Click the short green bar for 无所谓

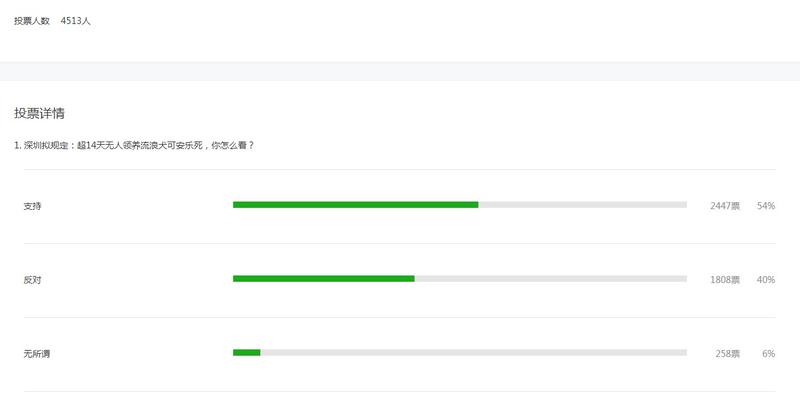pyautogui.click(x=246, y=353)
